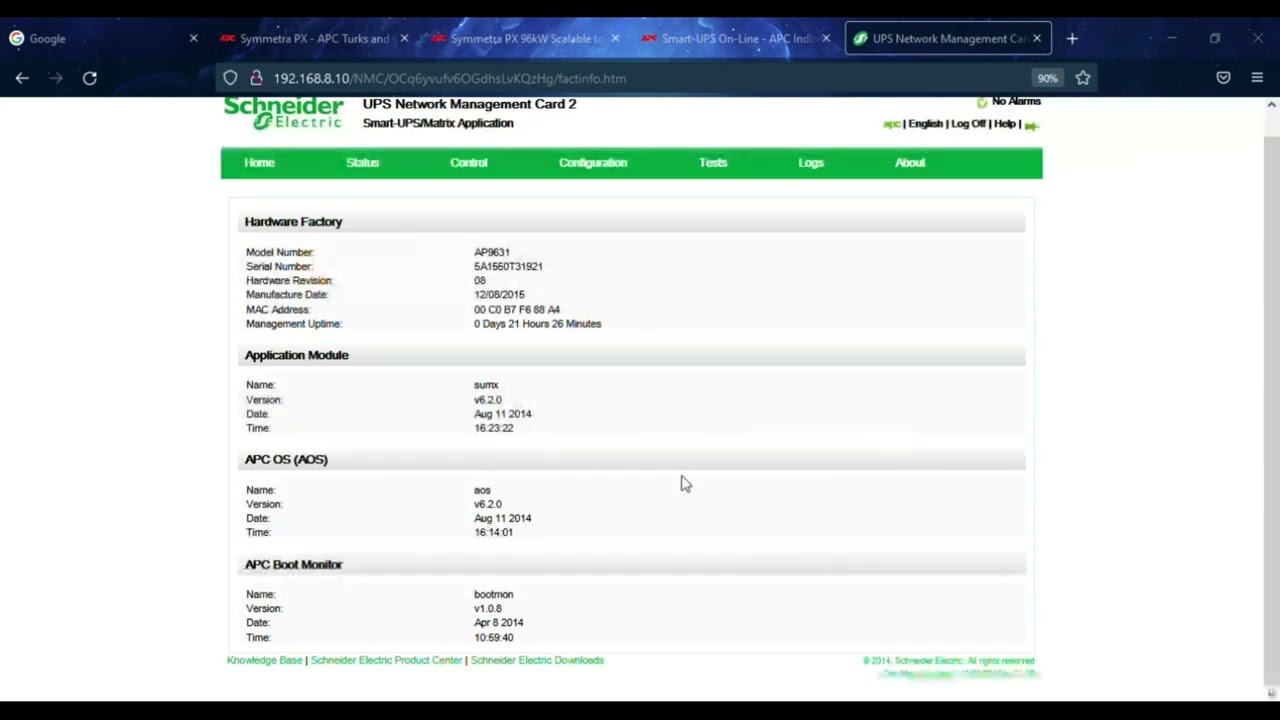Image resolution: width=1280 pixels, height=720 pixels.
Task: Bookmark this page with star icon
Action: tap(1083, 78)
